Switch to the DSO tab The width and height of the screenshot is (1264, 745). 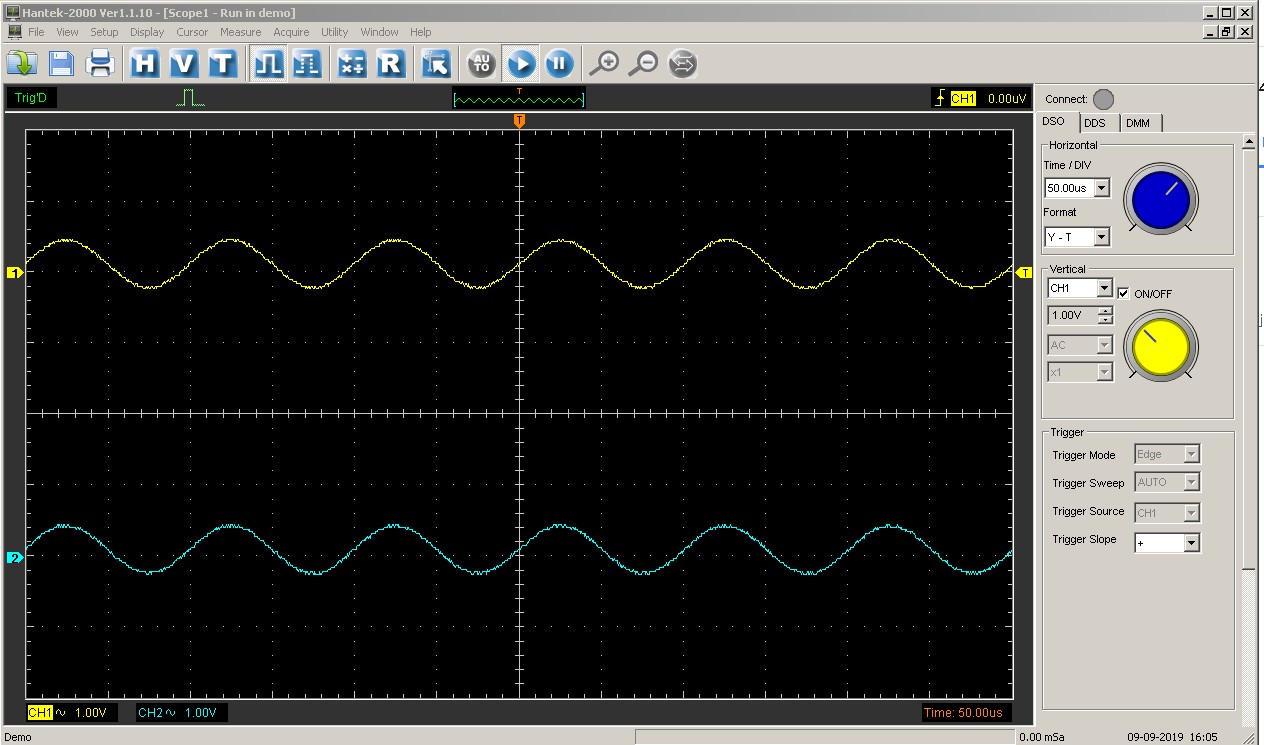coord(1054,122)
